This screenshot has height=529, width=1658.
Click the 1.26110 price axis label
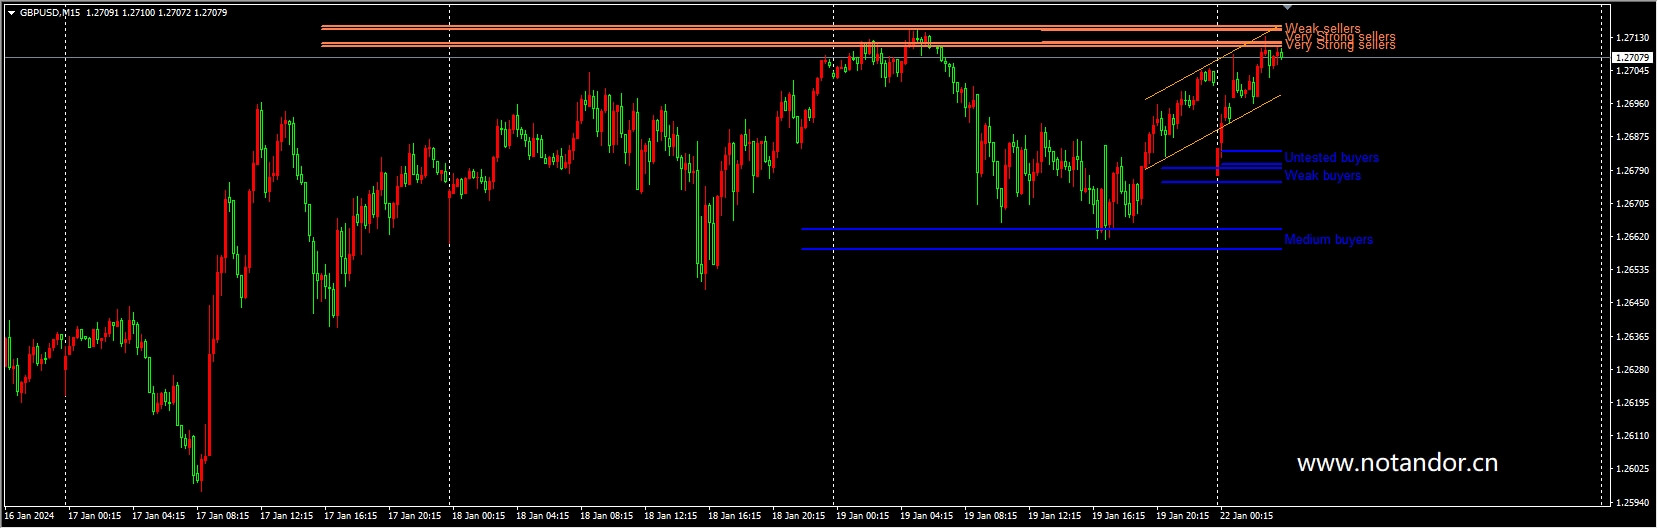point(1632,436)
